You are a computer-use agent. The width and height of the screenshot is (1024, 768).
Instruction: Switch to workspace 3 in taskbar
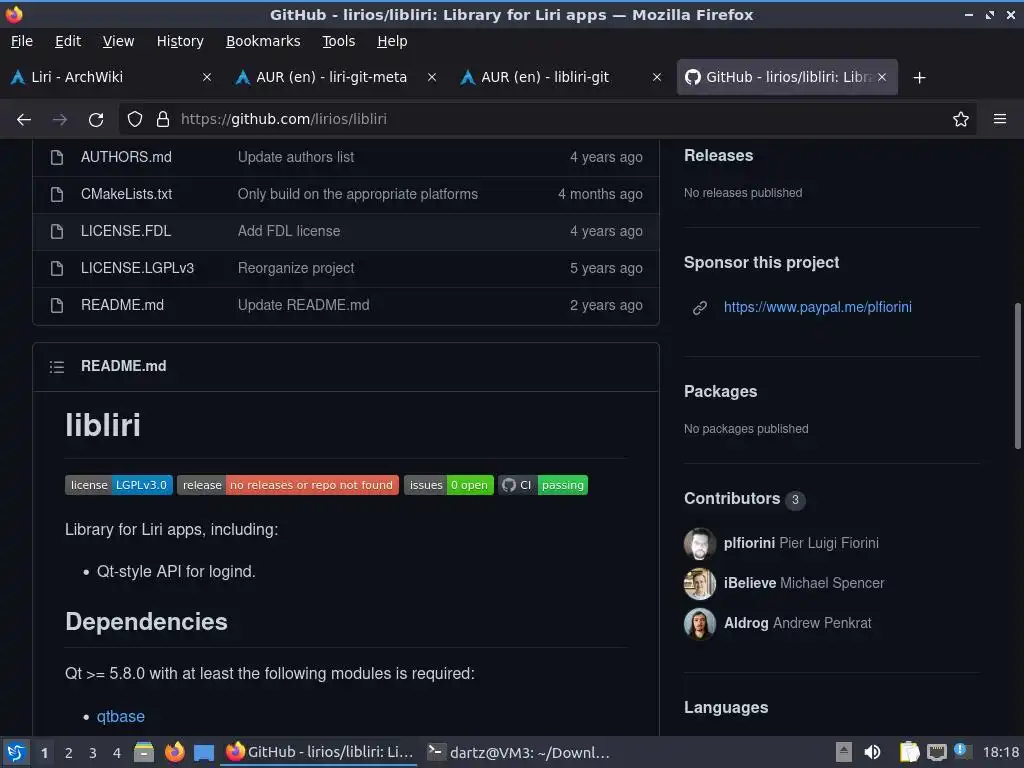point(93,753)
